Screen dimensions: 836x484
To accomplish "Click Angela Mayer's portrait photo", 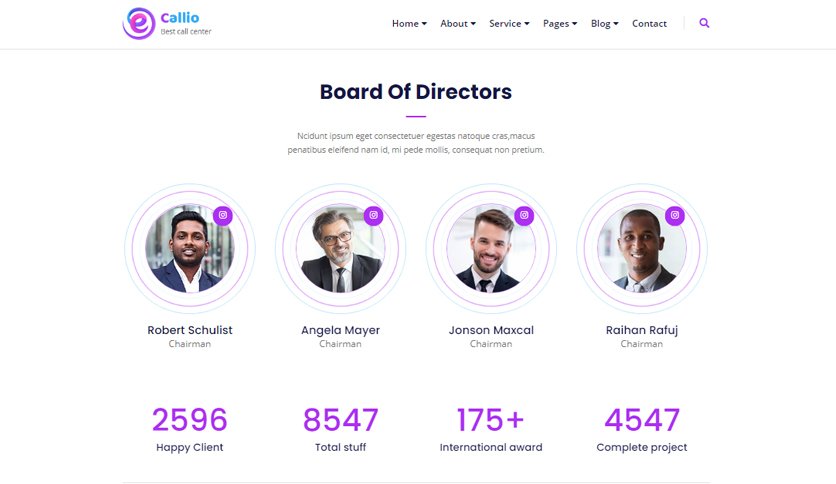I will (x=341, y=248).
